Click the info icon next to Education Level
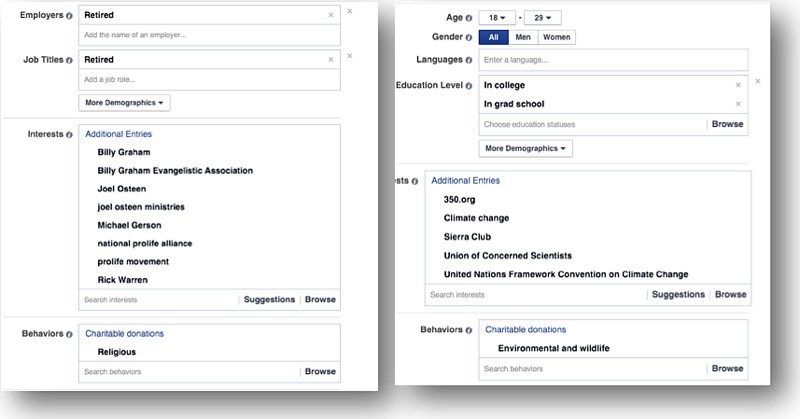This screenshot has height=419, width=800. point(468,86)
